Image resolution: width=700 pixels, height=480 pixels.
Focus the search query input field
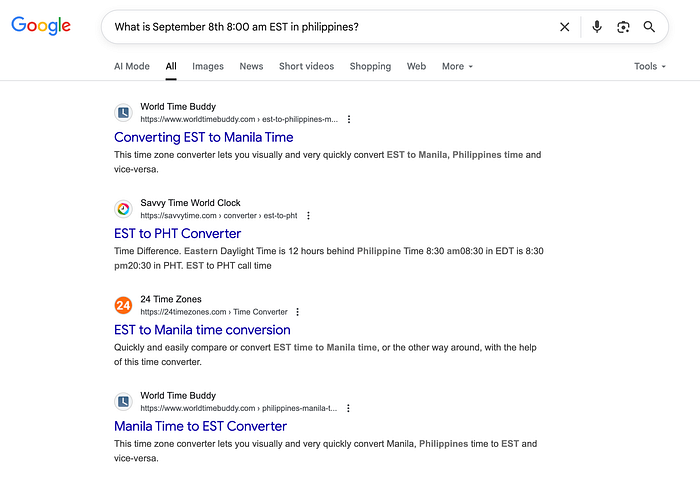click(x=330, y=27)
